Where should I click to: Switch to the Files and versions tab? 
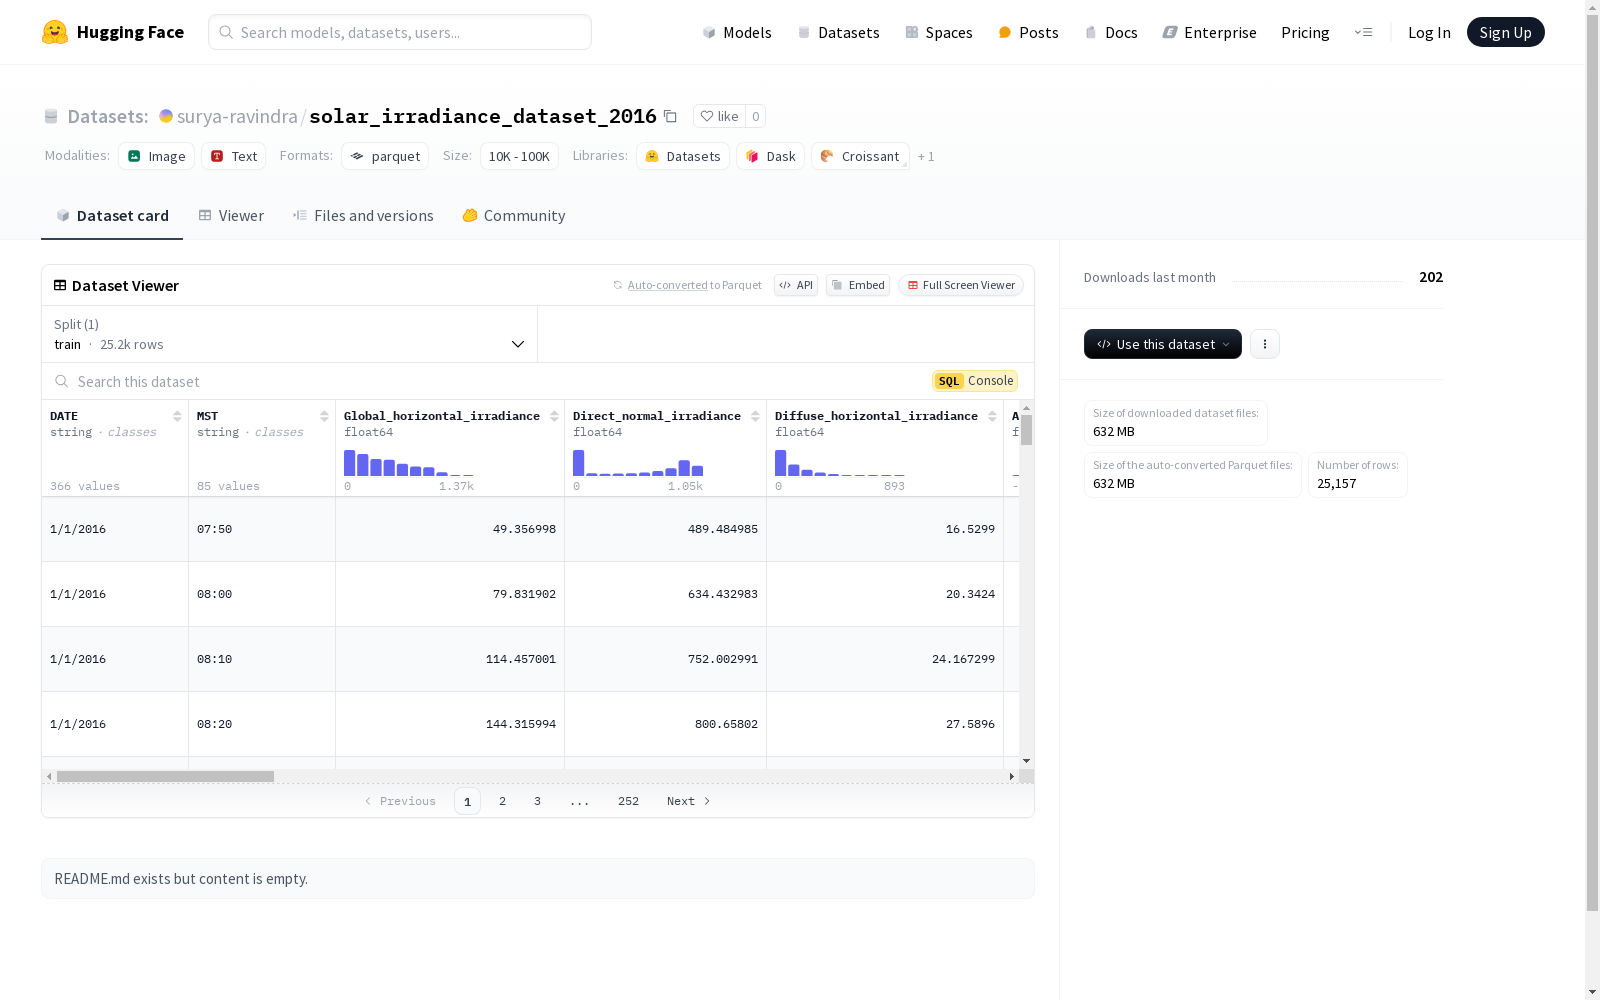(x=363, y=216)
